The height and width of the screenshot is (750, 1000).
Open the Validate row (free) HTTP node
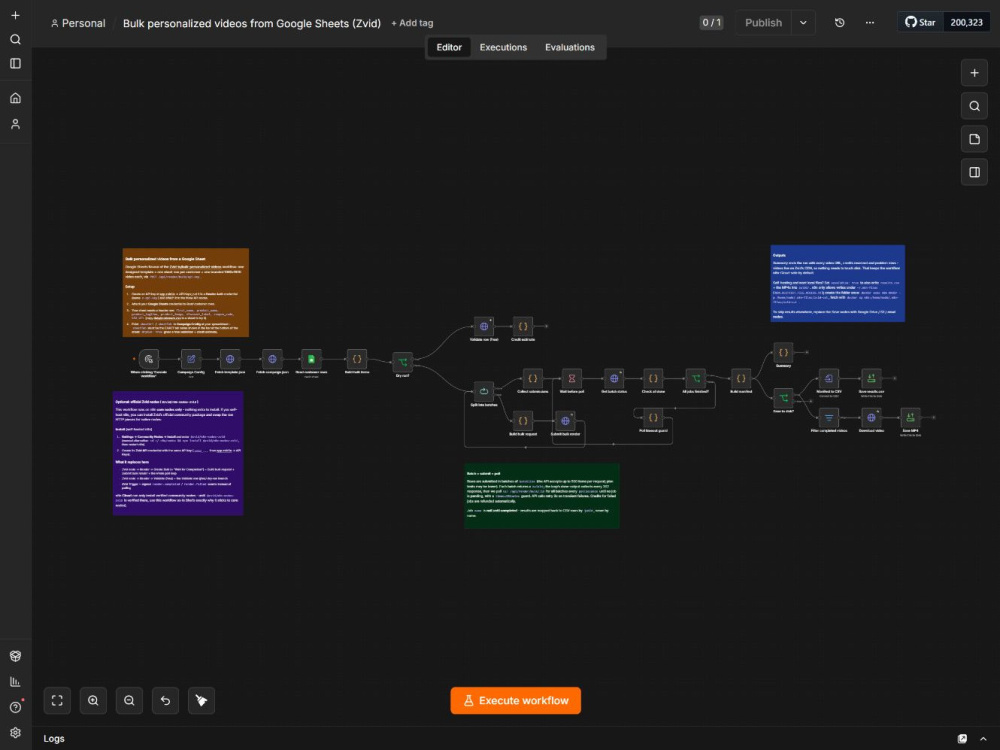tap(484, 327)
